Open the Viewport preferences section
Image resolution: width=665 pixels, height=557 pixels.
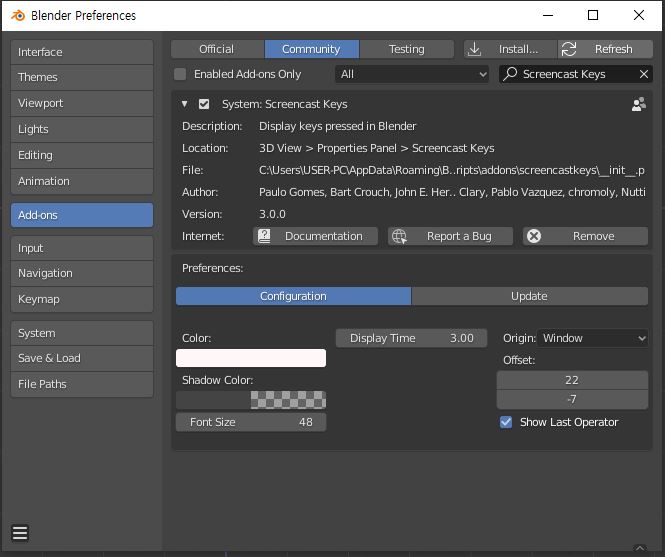tap(82, 103)
